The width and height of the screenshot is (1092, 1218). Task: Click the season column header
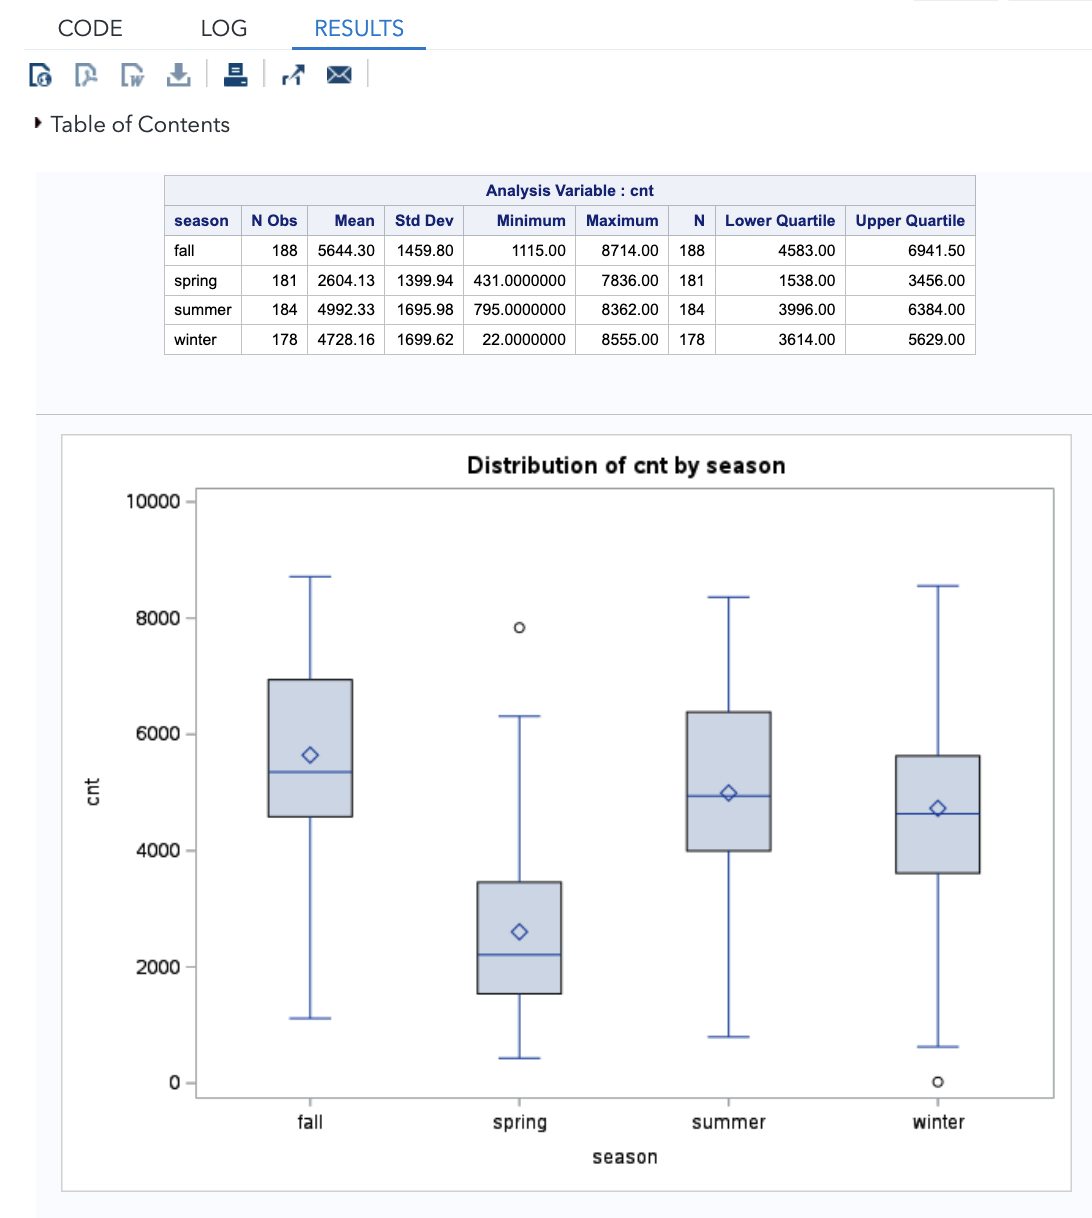pyautogui.click(x=201, y=221)
